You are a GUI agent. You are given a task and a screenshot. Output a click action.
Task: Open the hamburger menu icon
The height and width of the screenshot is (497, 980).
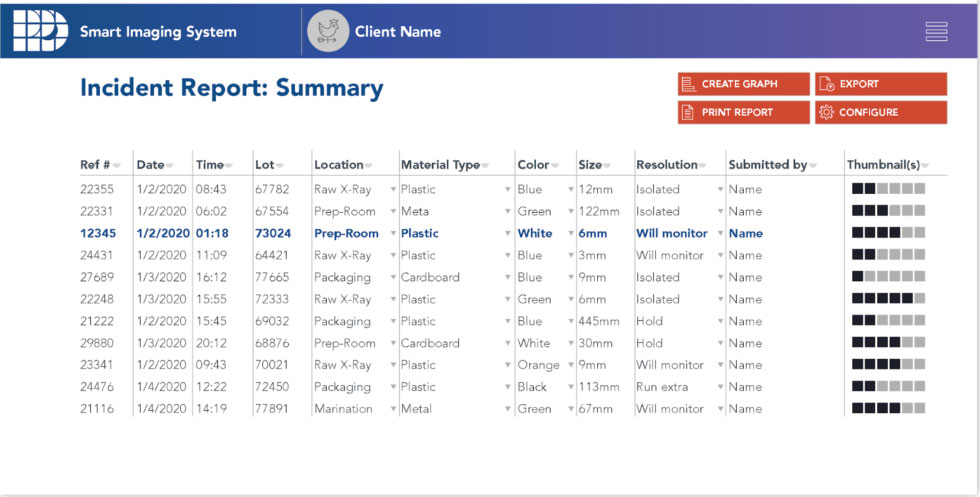tap(936, 31)
